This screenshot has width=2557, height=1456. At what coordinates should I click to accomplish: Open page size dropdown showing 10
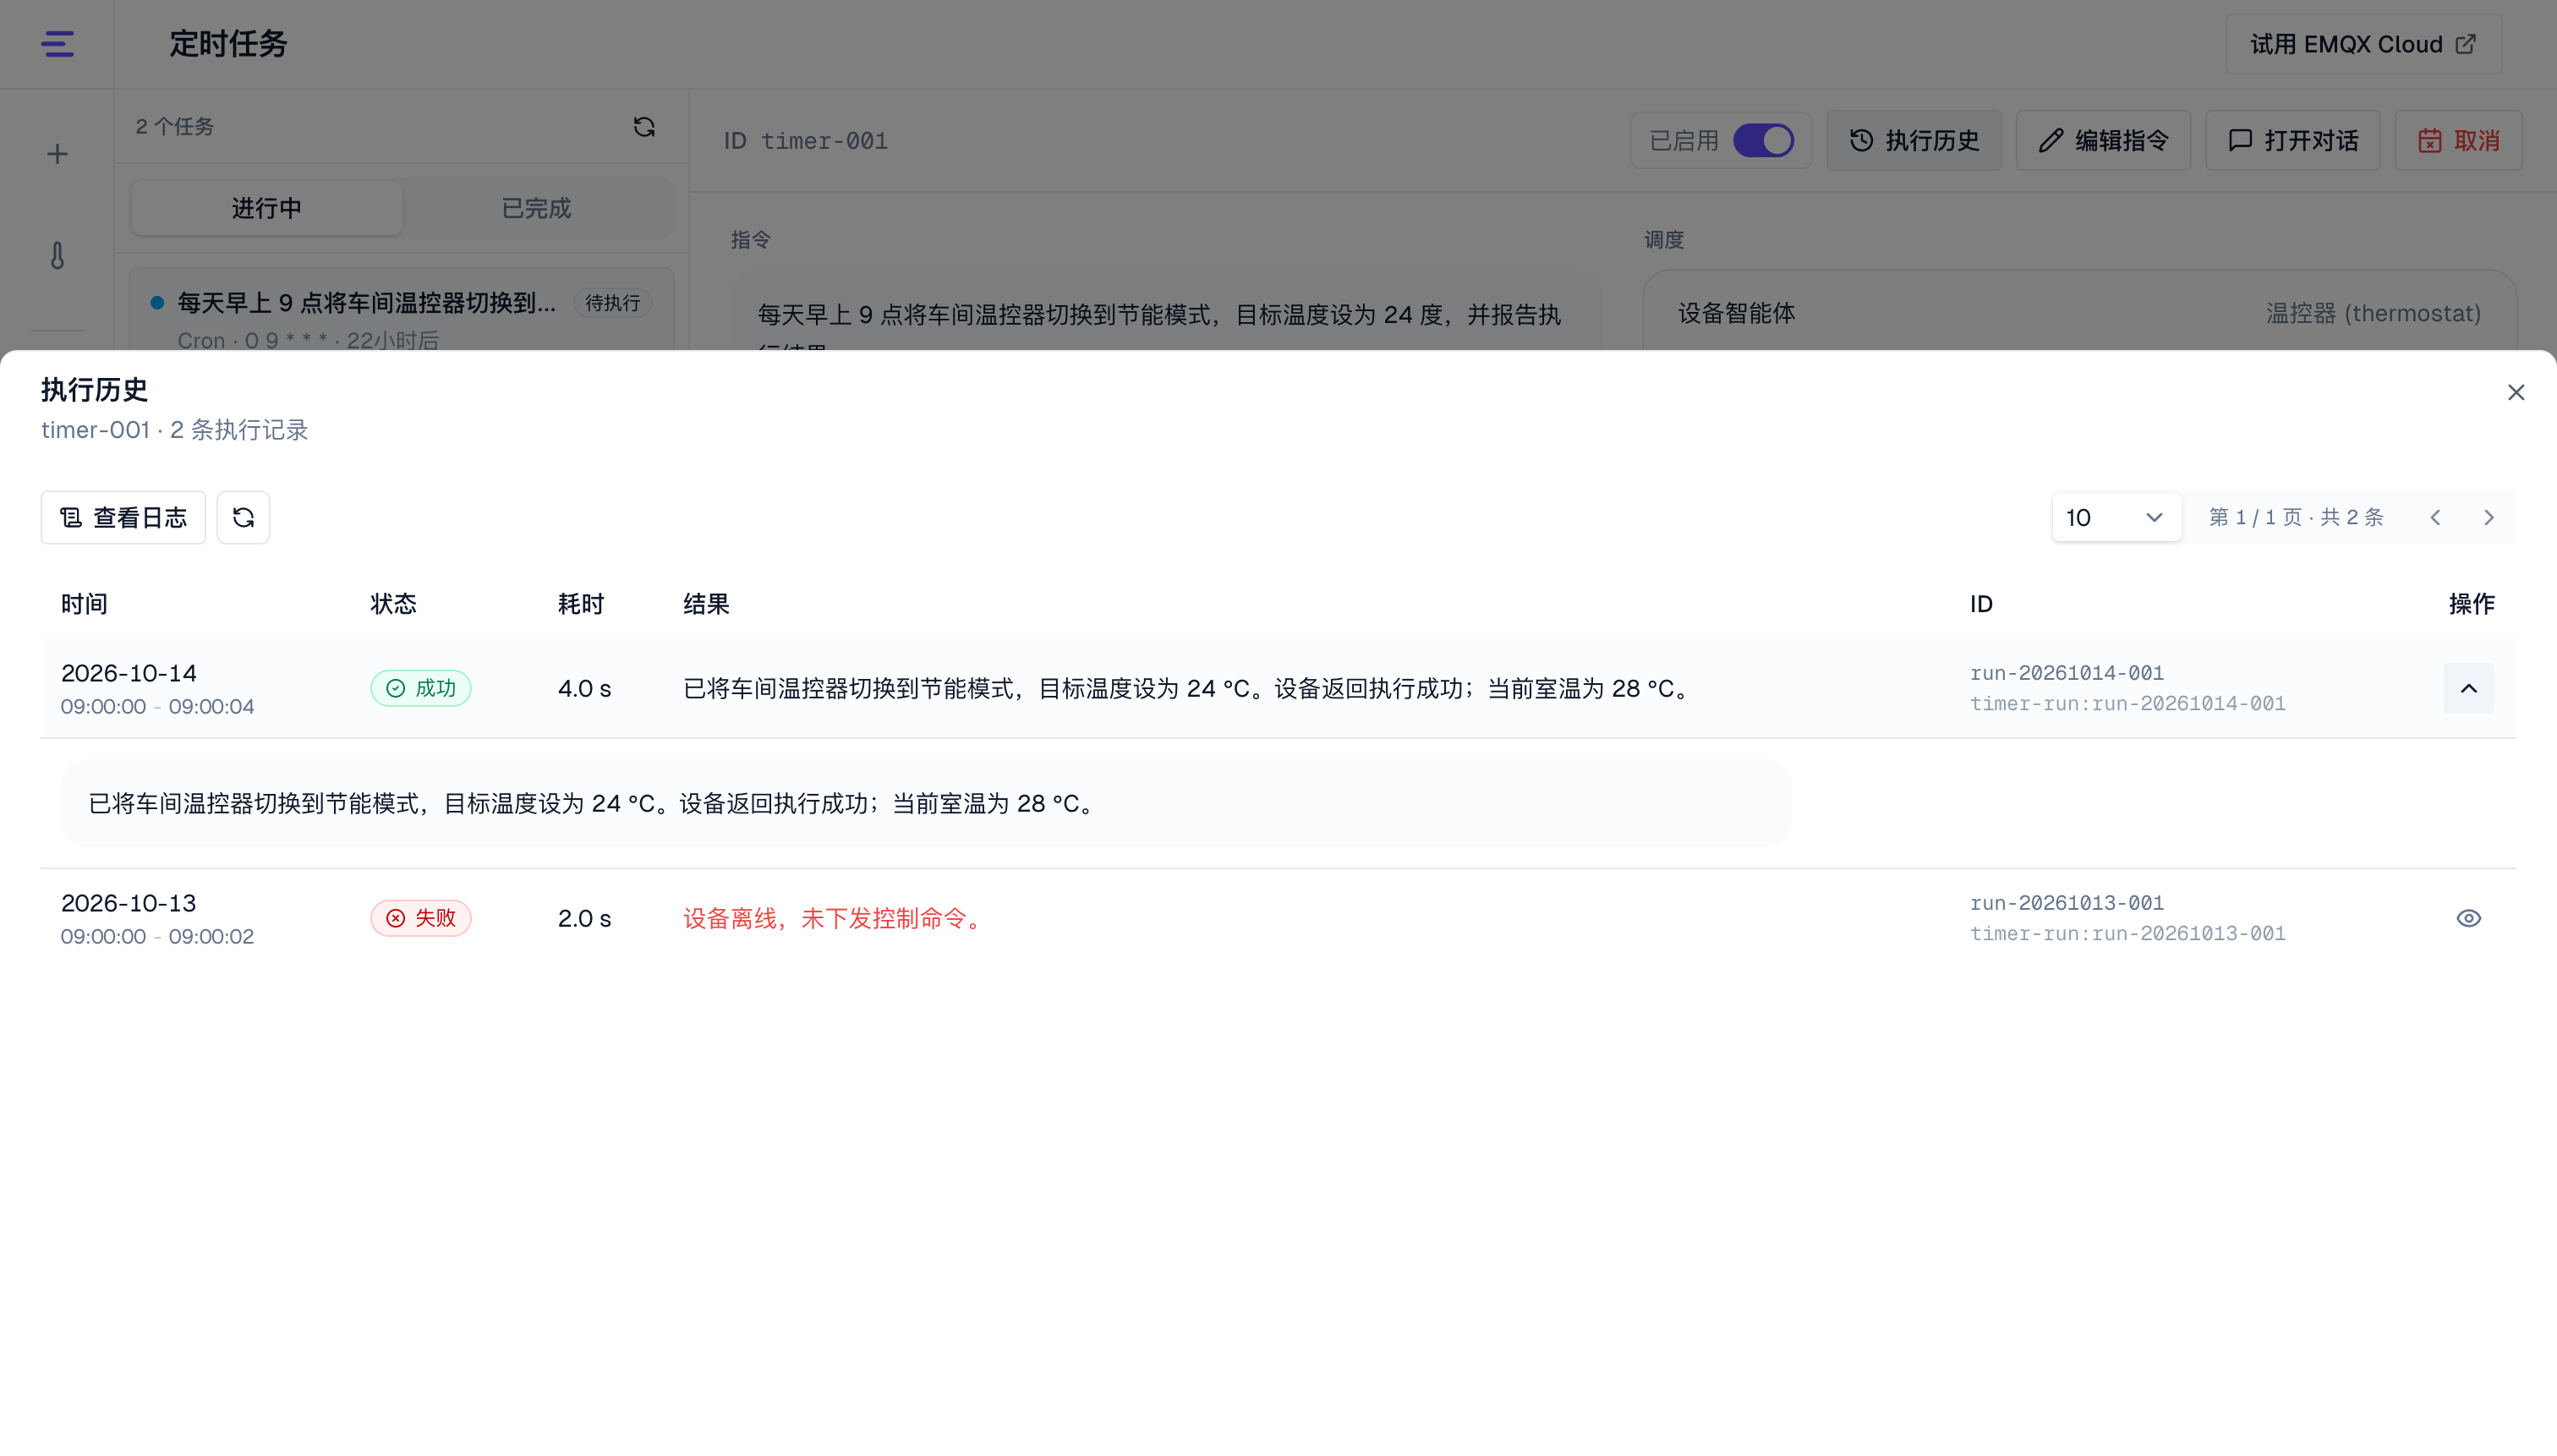pyautogui.click(x=2116, y=517)
